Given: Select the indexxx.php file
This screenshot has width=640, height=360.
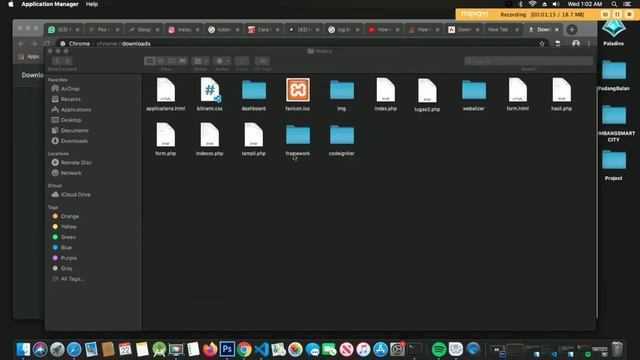Looking at the screenshot, I should pos(209,139).
